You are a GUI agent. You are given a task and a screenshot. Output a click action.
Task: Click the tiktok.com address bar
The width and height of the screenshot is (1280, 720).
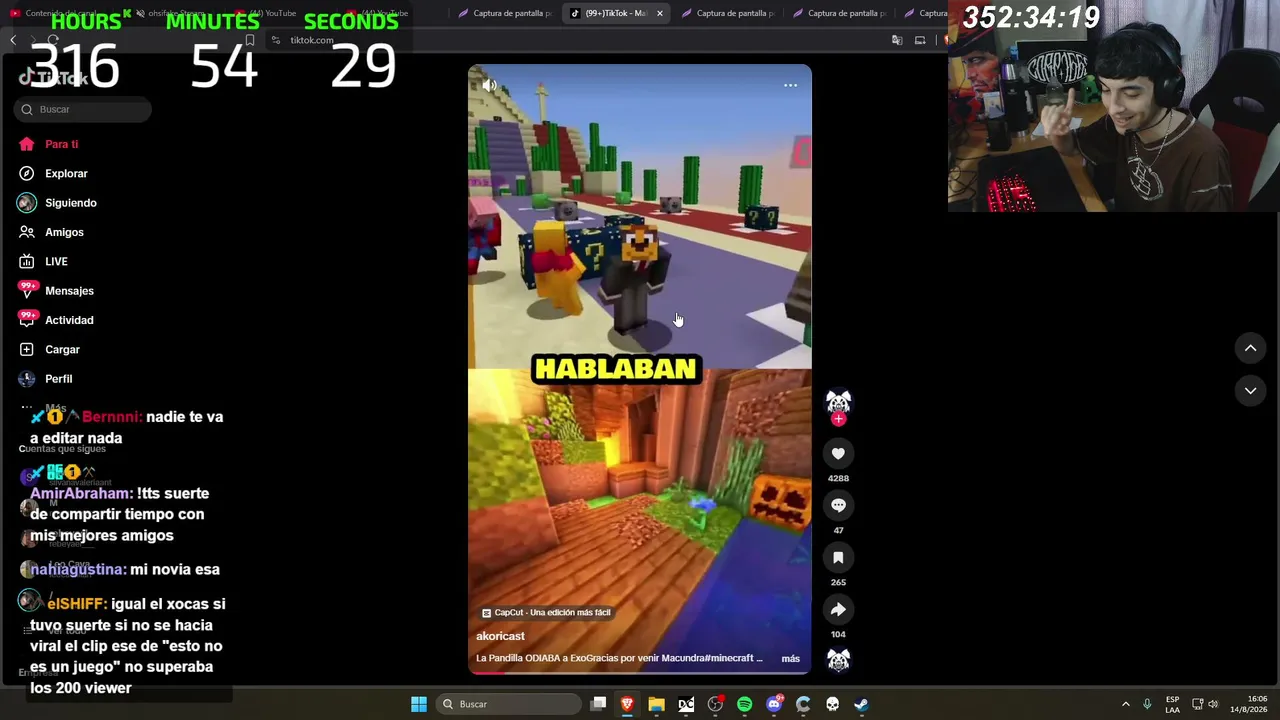(312, 40)
